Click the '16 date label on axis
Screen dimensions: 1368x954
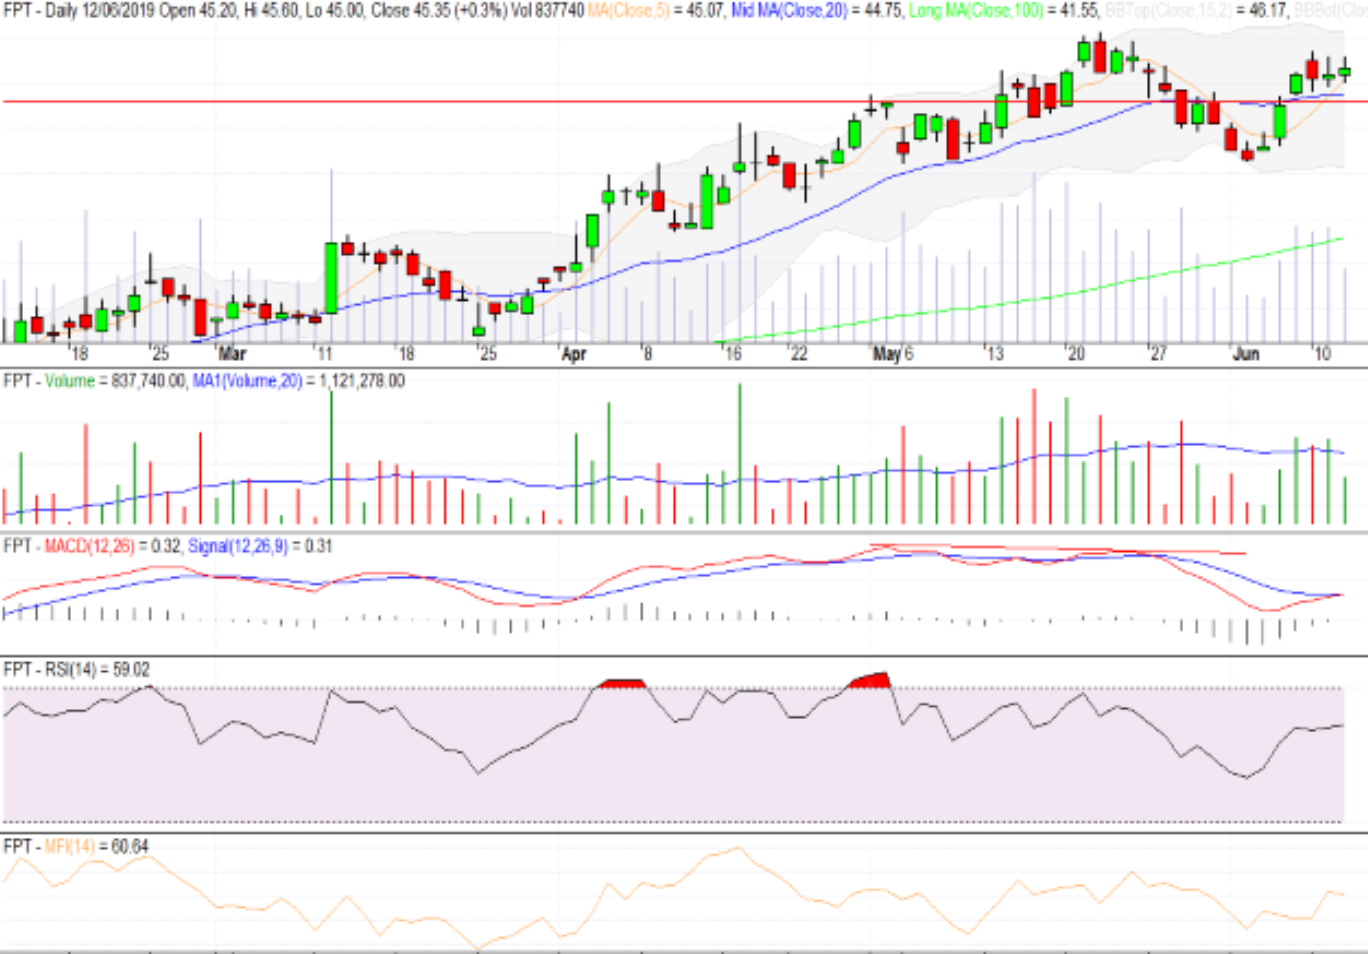pyautogui.click(x=732, y=354)
